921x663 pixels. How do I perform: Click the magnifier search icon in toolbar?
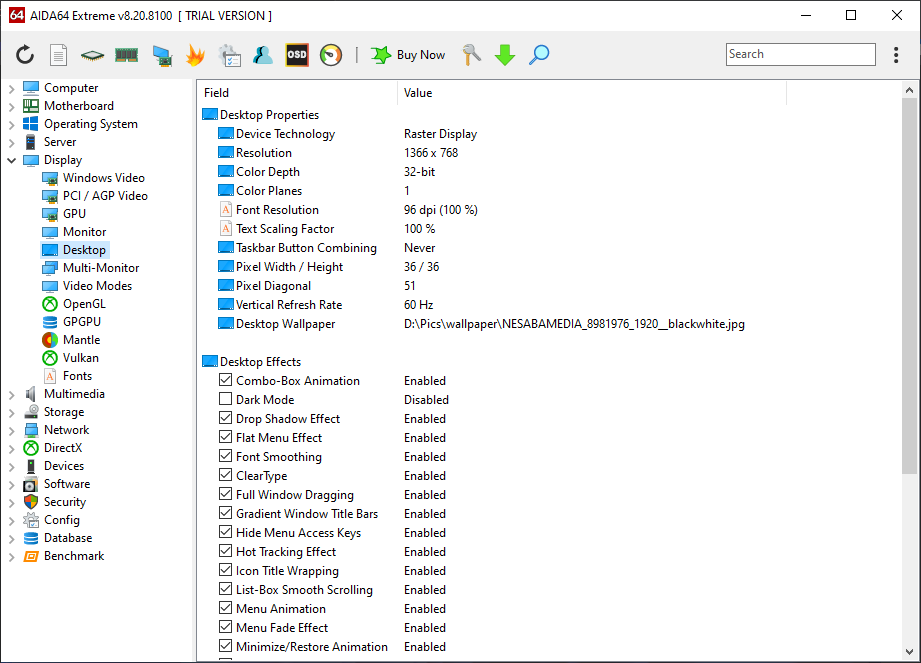539,55
